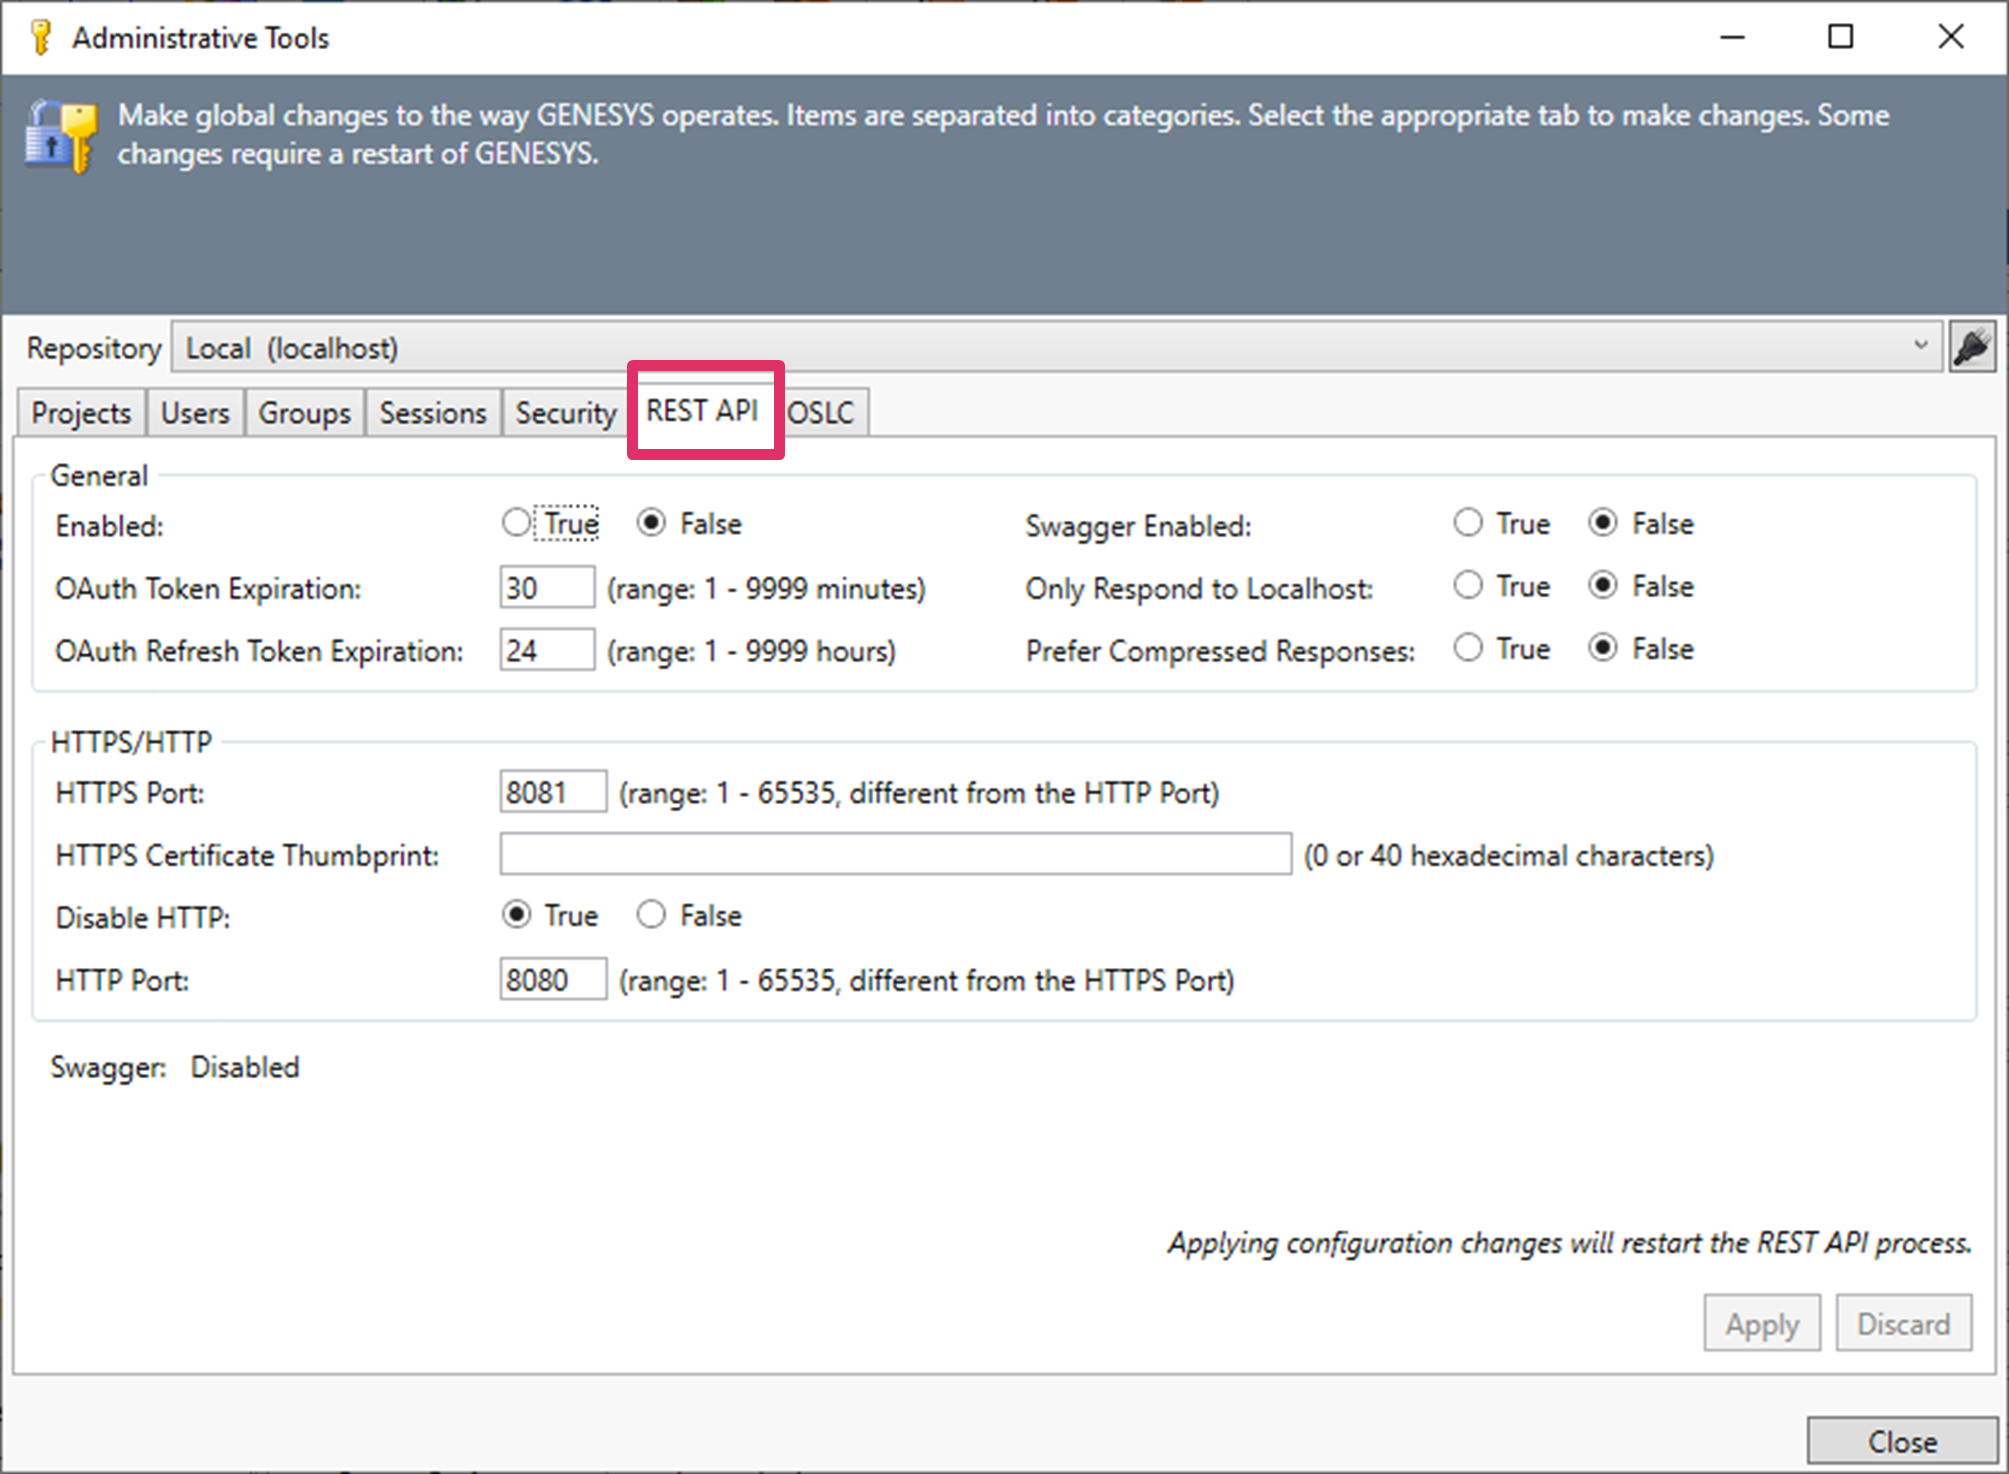Viewport: 2009px width, 1474px height.
Task: Click the key icon in the title bar
Action: pos(40,36)
